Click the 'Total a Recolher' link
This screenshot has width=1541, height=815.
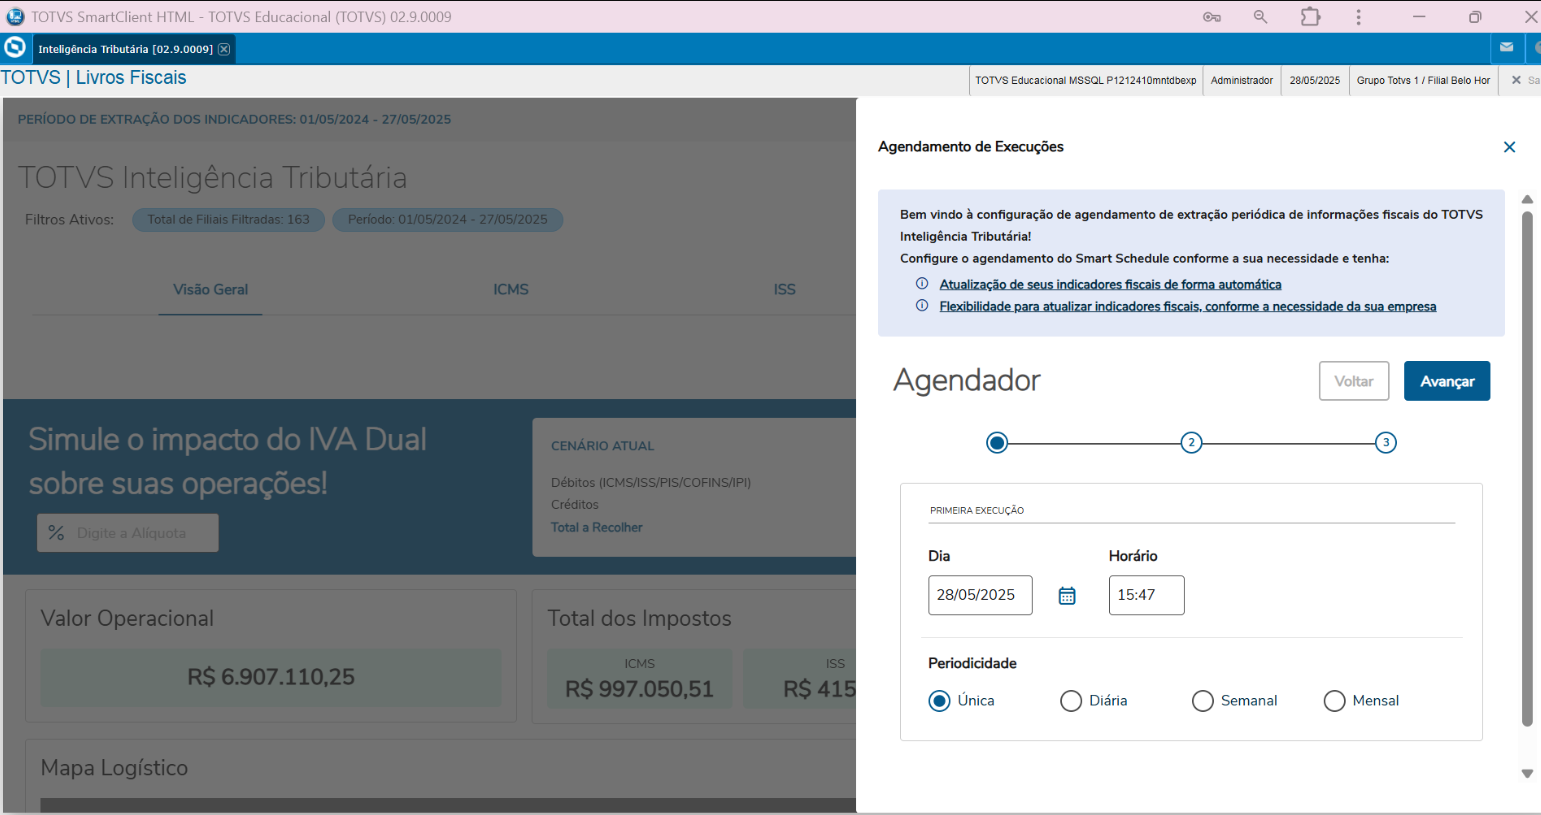597,528
